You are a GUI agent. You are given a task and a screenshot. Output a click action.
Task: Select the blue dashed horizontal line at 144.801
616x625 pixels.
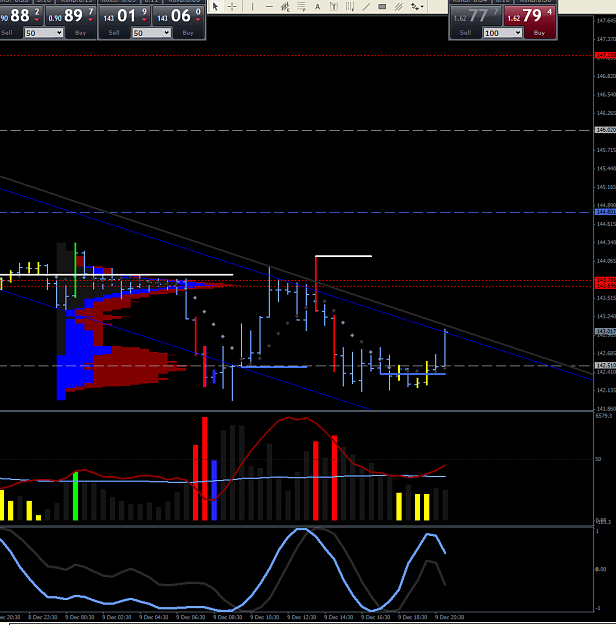(297, 212)
